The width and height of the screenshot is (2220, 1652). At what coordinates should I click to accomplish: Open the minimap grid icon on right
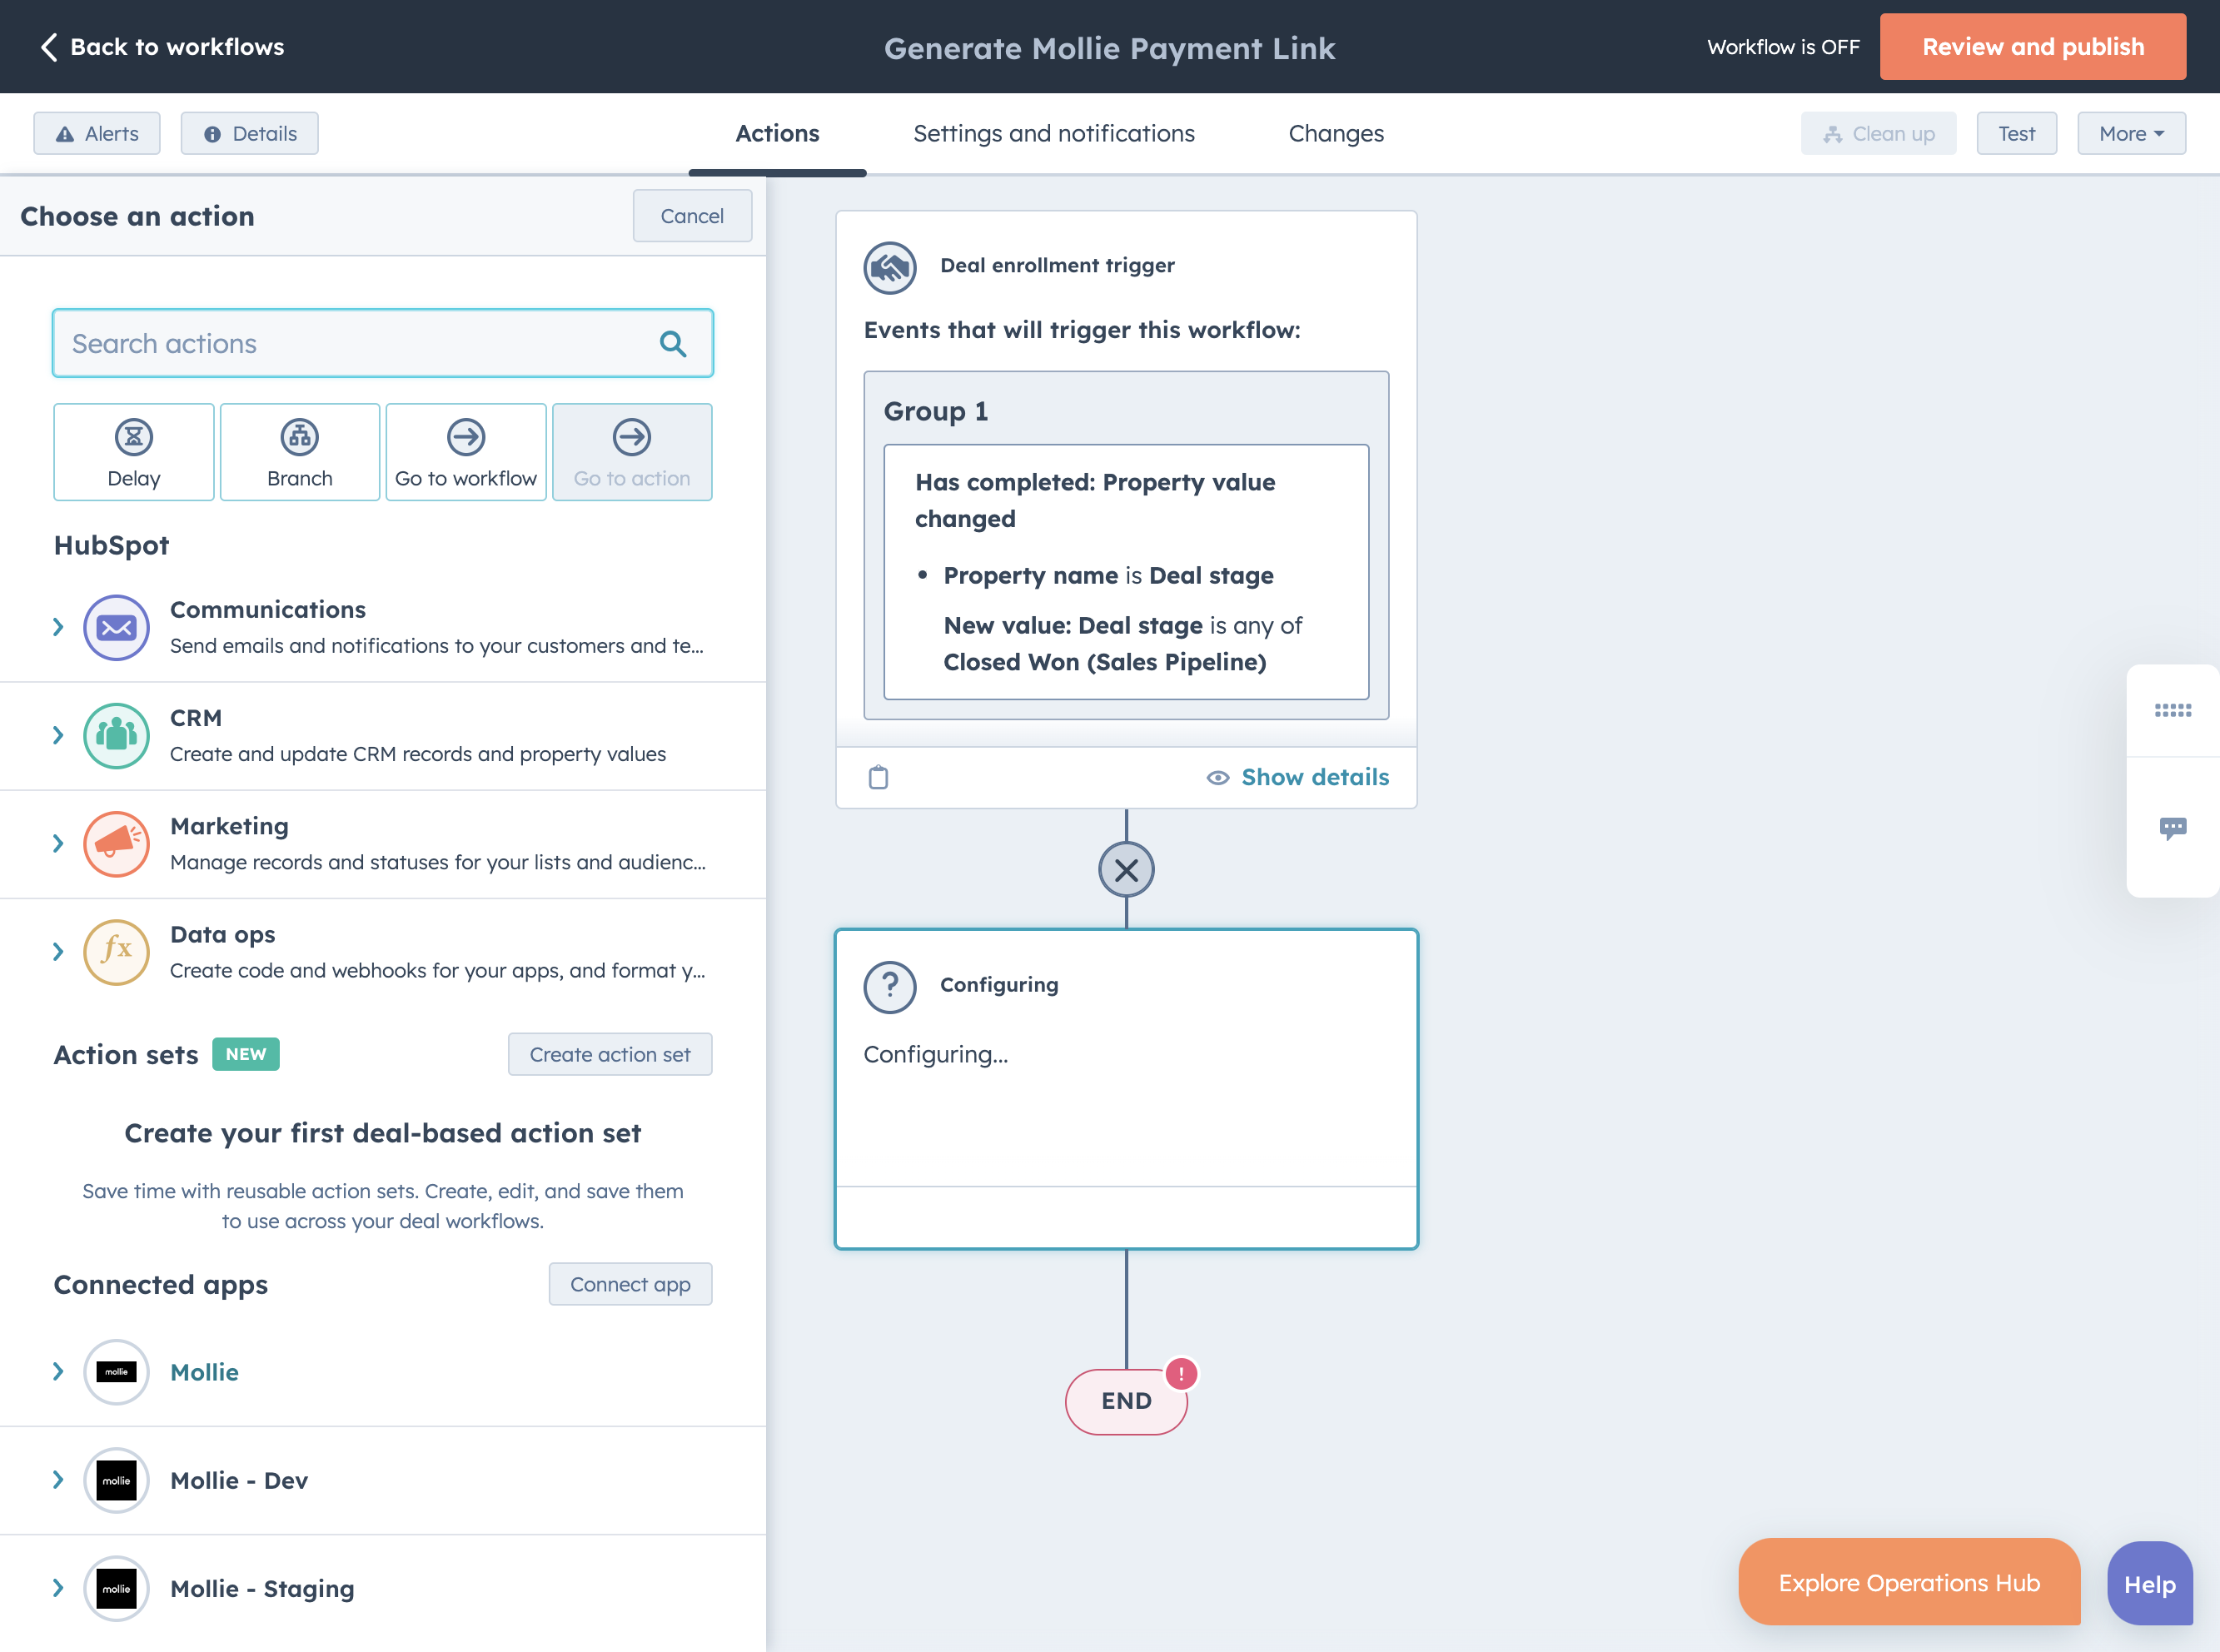[2173, 710]
